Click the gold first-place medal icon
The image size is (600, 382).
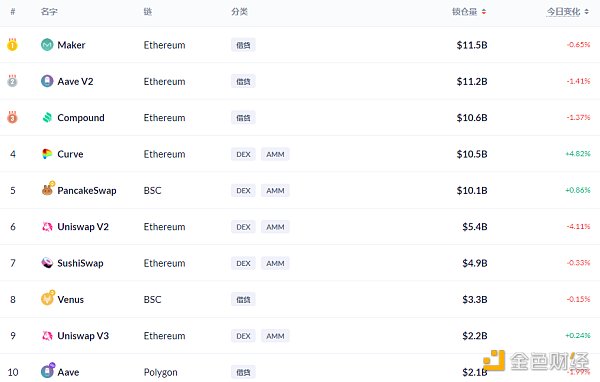click(x=12, y=44)
